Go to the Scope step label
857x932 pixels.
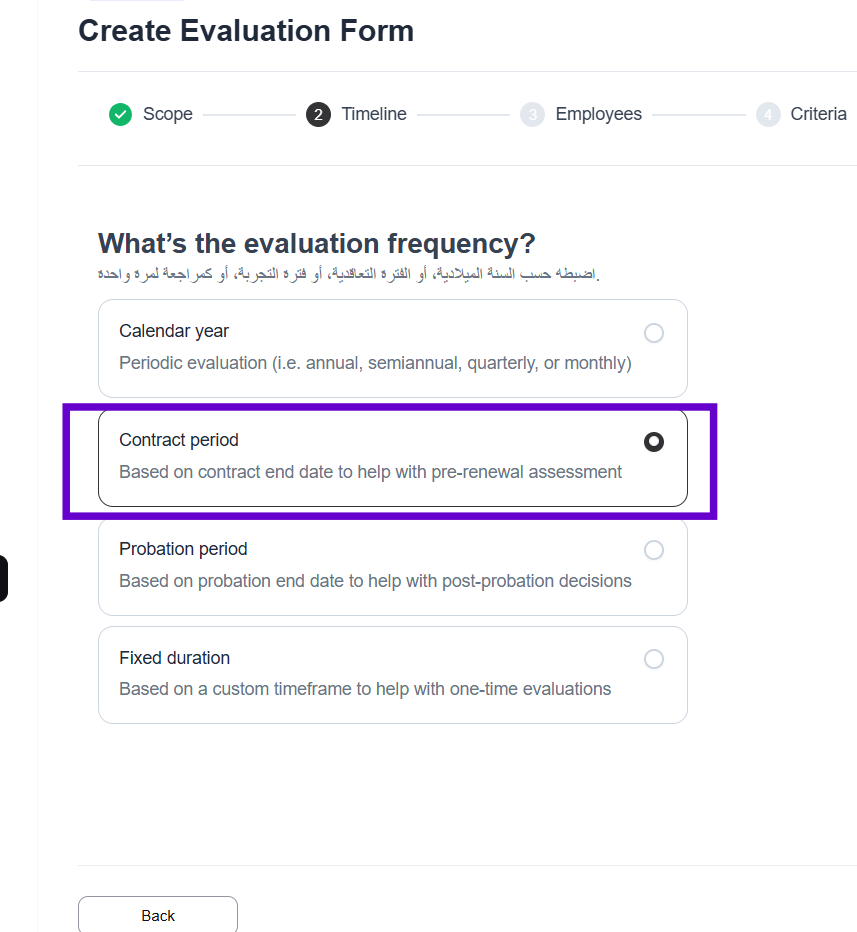pyautogui.click(x=167, y=114)
